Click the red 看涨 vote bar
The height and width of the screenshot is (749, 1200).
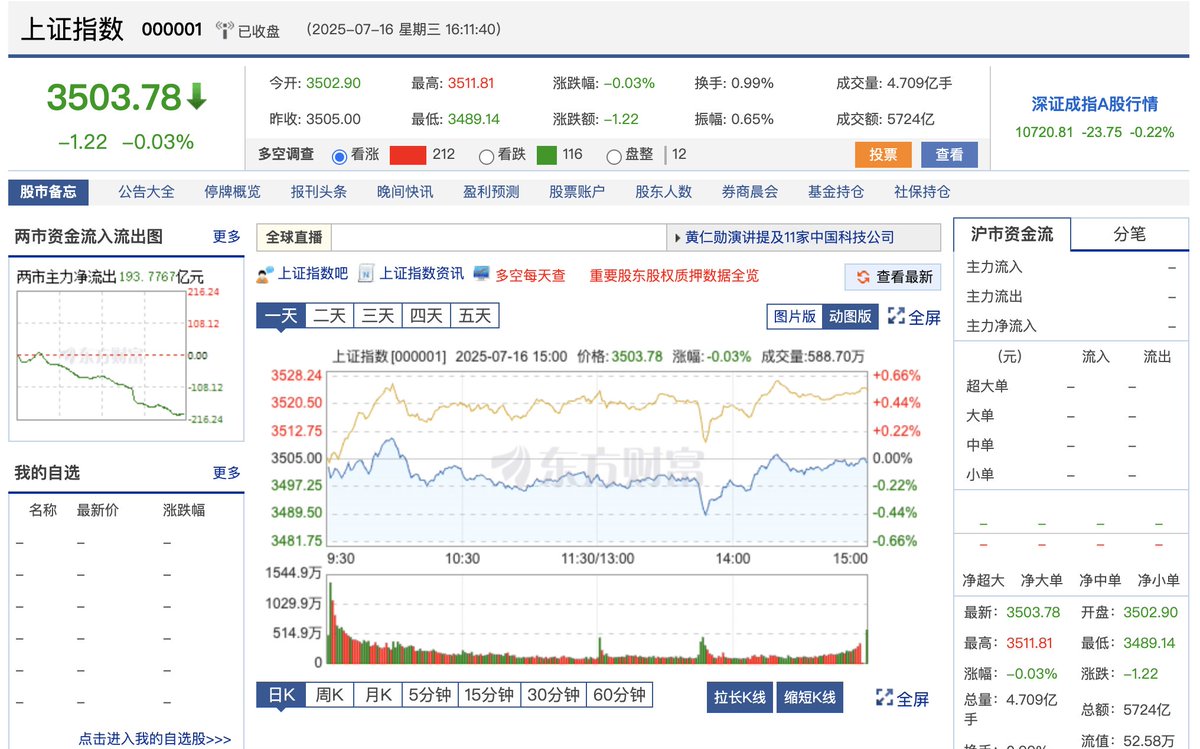point(407,155)
